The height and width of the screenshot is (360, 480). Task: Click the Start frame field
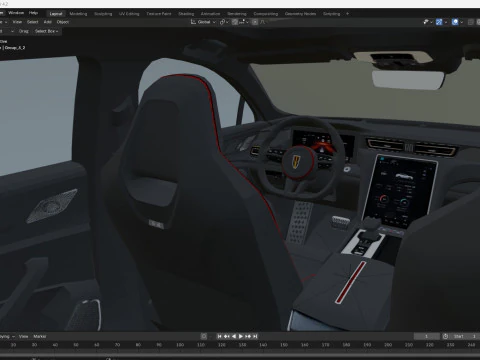465,336
